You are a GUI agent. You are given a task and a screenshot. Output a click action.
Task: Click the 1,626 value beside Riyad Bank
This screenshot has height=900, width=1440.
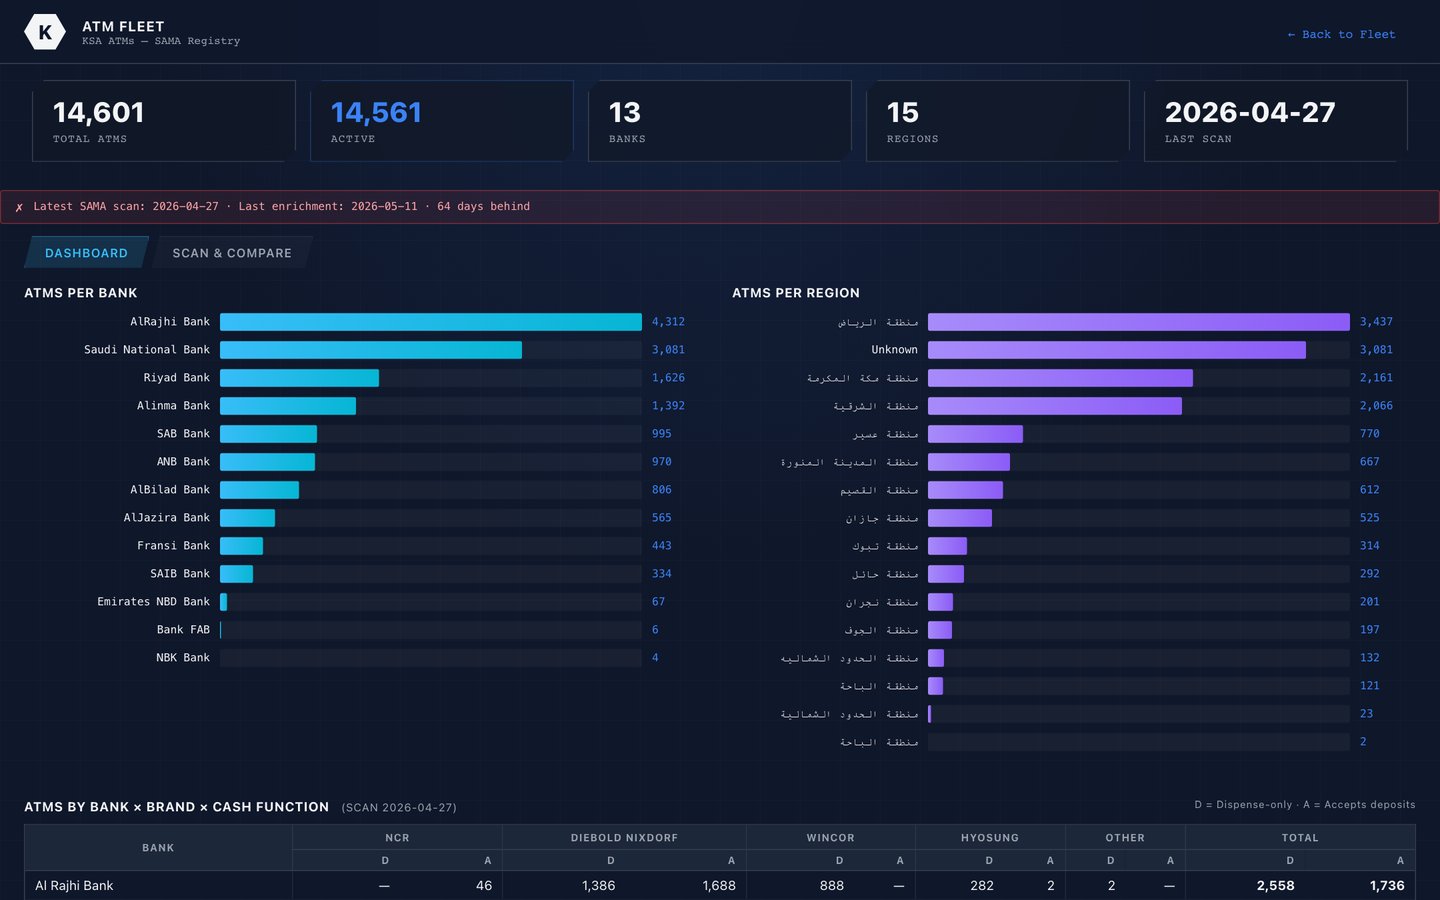668,378
